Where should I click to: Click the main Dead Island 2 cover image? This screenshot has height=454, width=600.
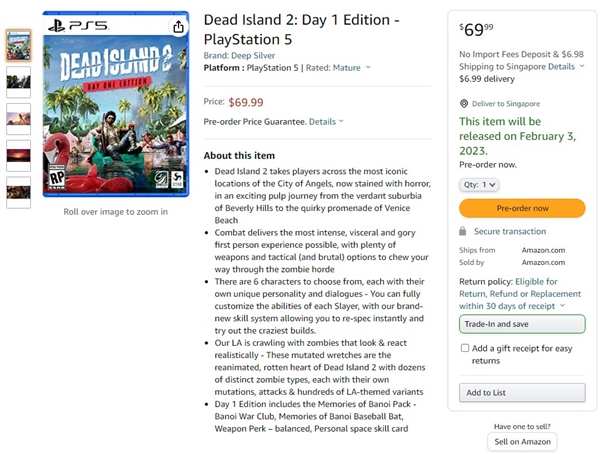pyautogui.click(x=116, y=104)
